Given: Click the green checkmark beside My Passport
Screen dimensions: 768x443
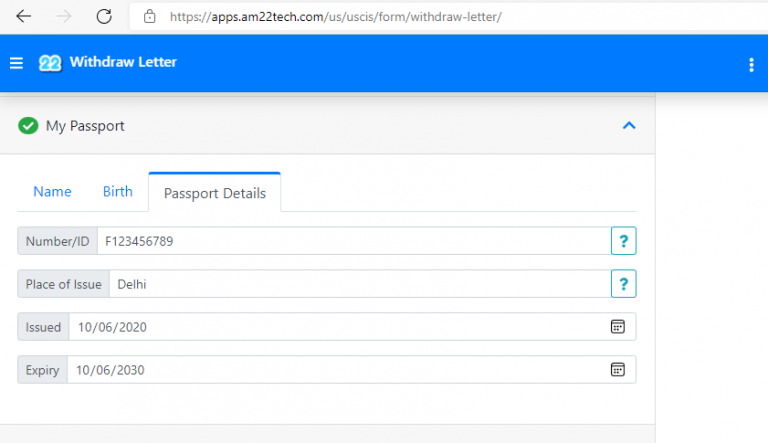Looking at the screenshot, I should click(28, 126).
